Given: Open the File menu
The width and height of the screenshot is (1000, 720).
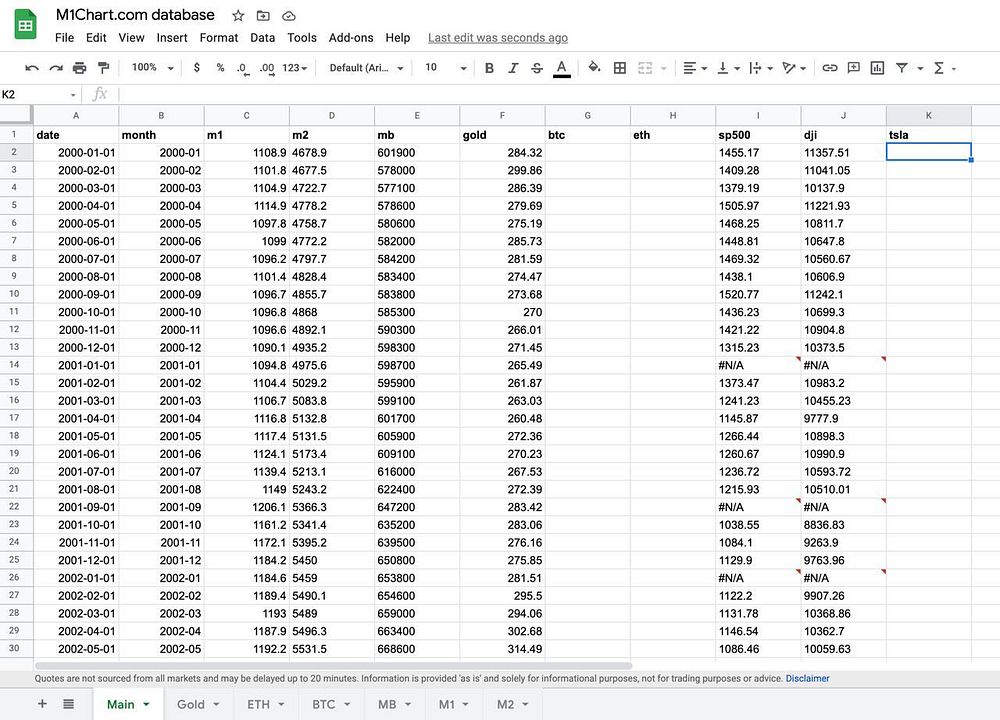Looking at the screenshot, I should [x=64, y=38].
